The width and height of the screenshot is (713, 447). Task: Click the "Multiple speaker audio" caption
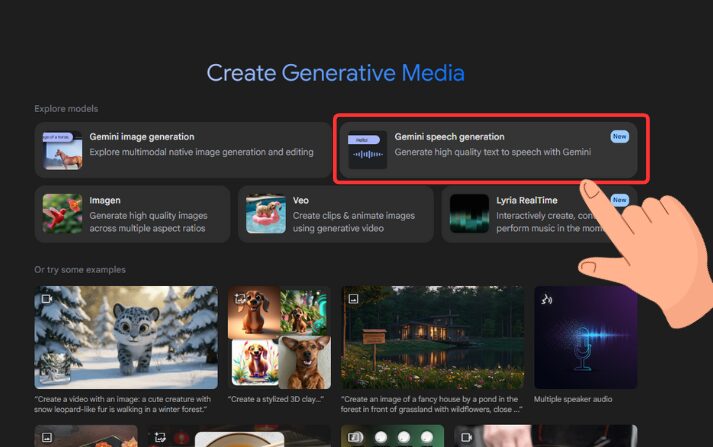pos(573,399)
